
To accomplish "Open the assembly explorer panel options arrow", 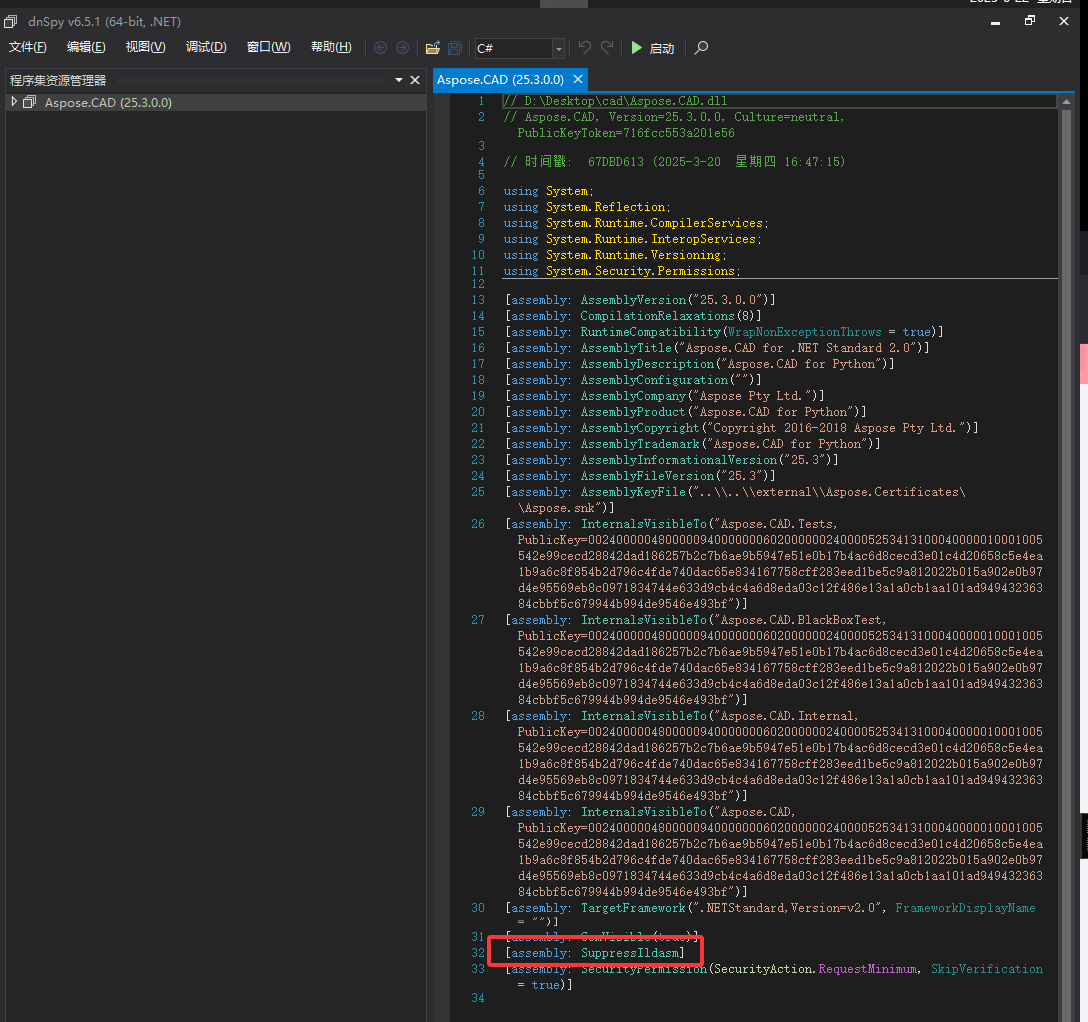I will [399, 80].
